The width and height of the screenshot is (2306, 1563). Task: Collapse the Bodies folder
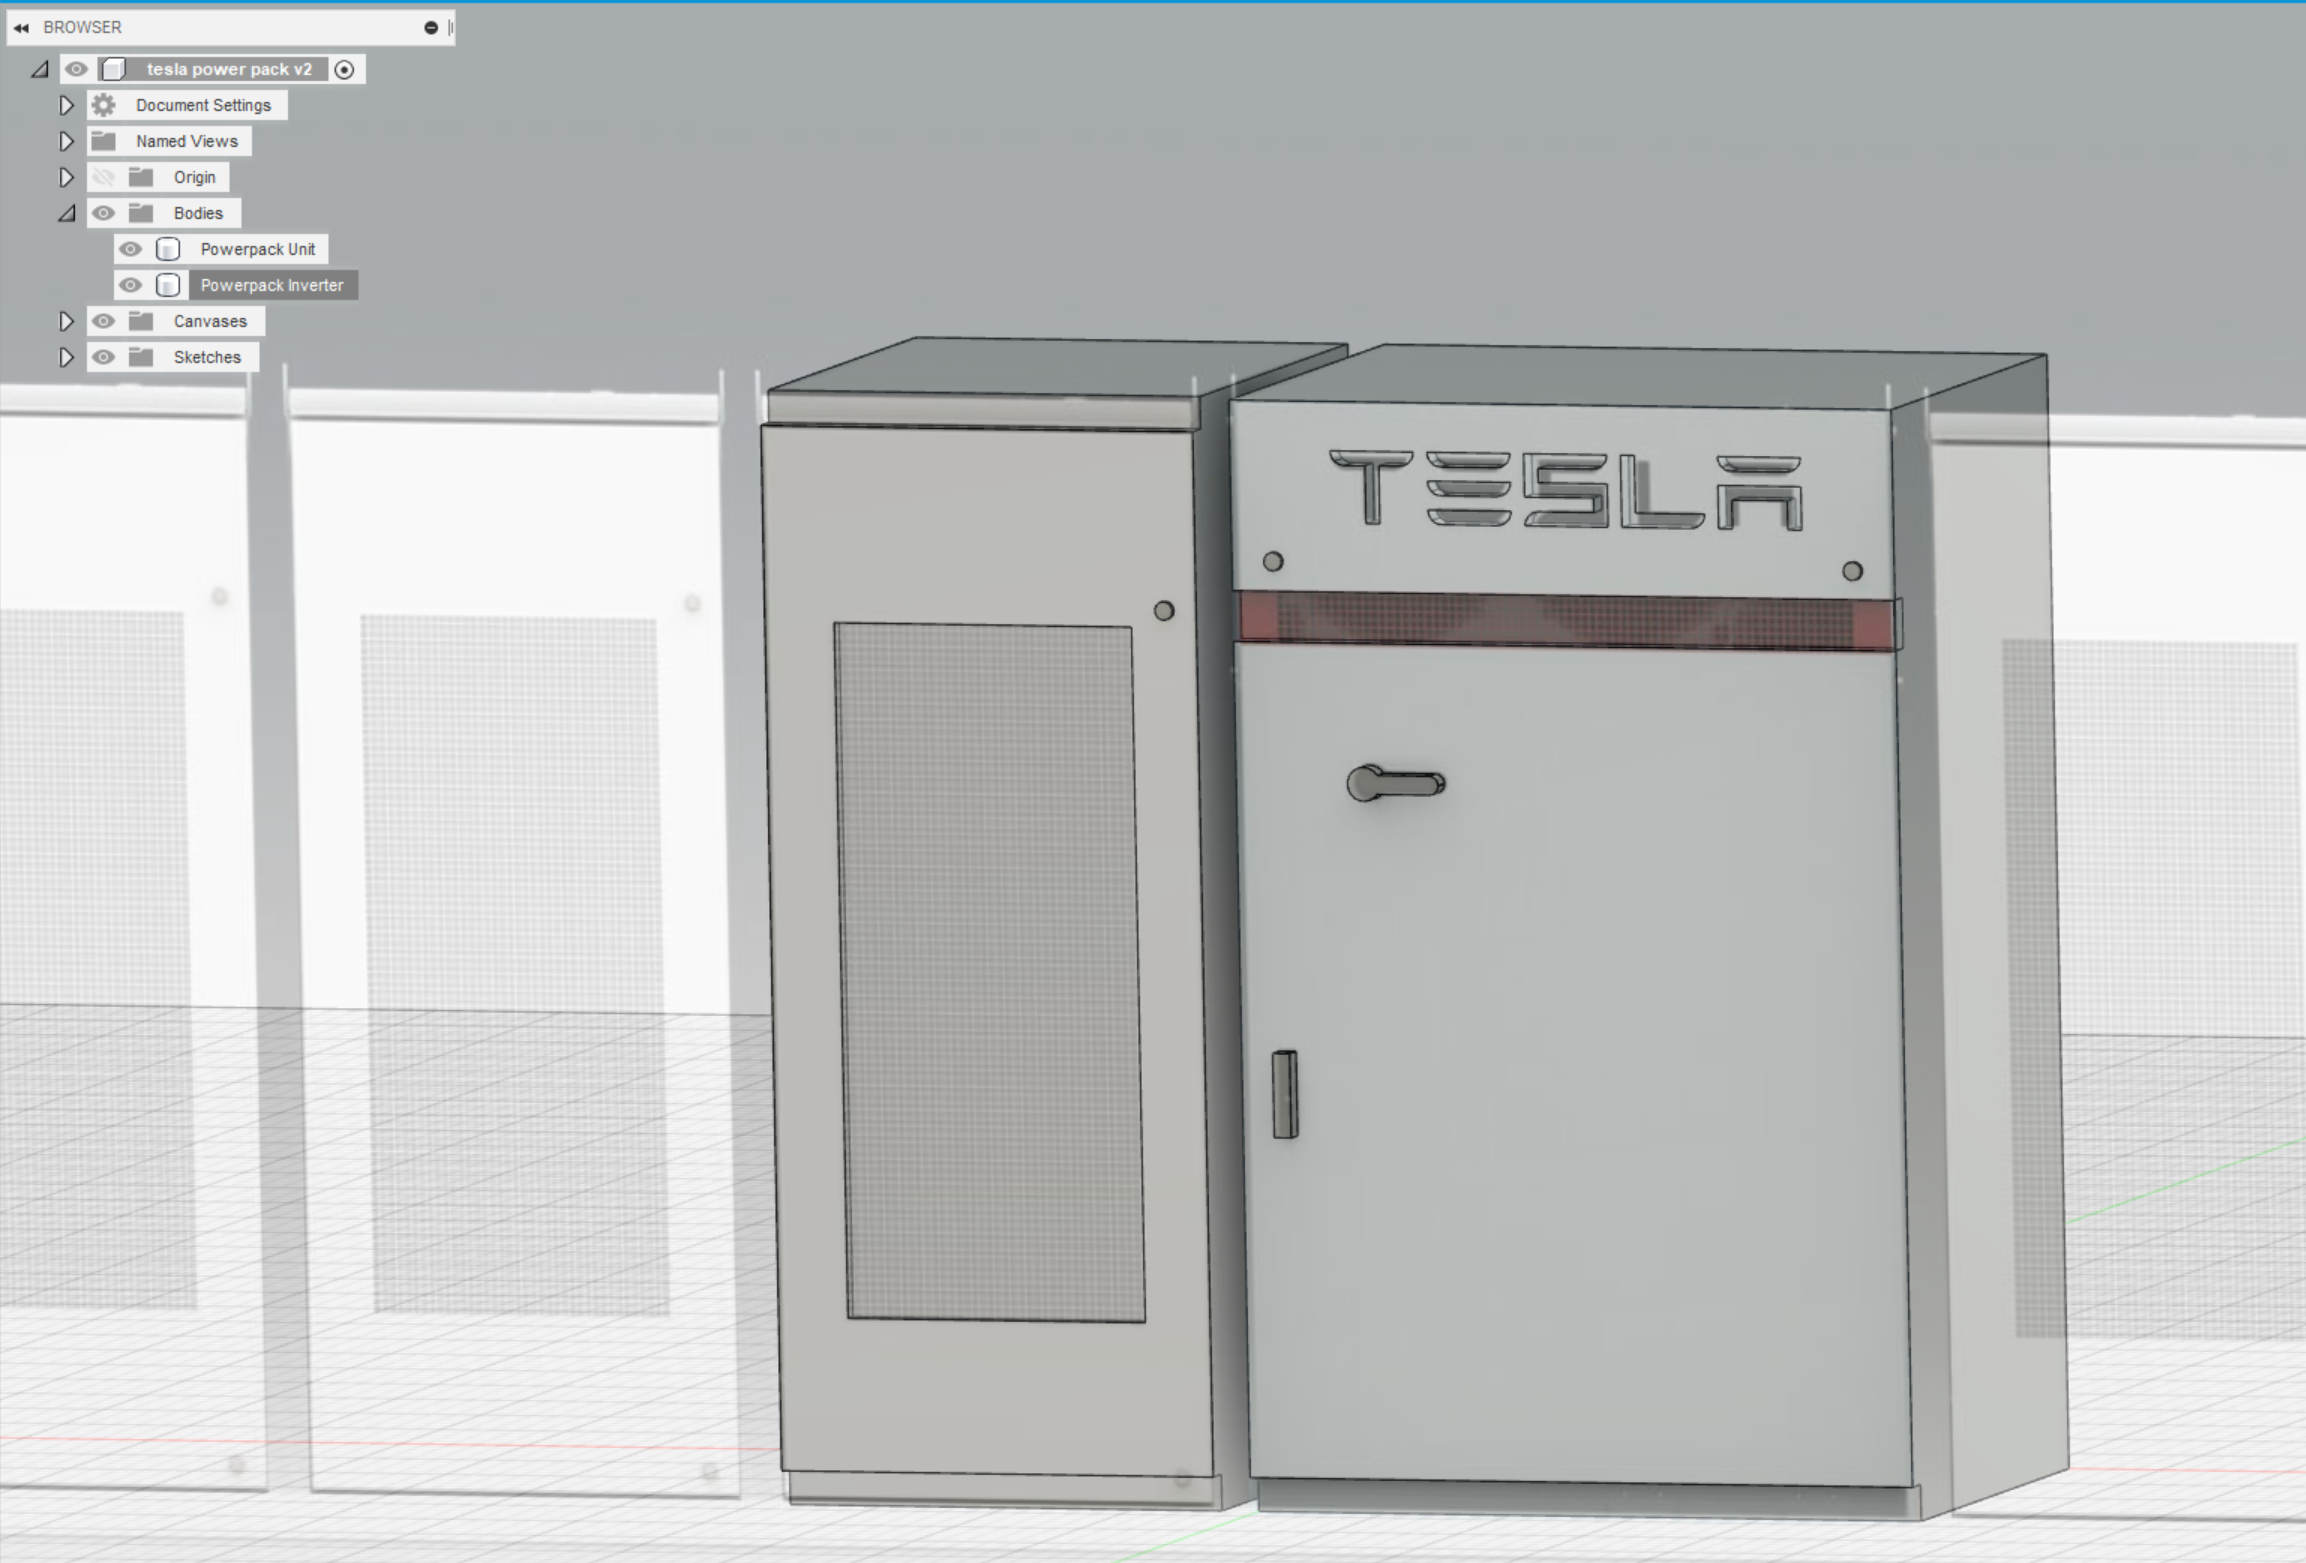point(66,213)
